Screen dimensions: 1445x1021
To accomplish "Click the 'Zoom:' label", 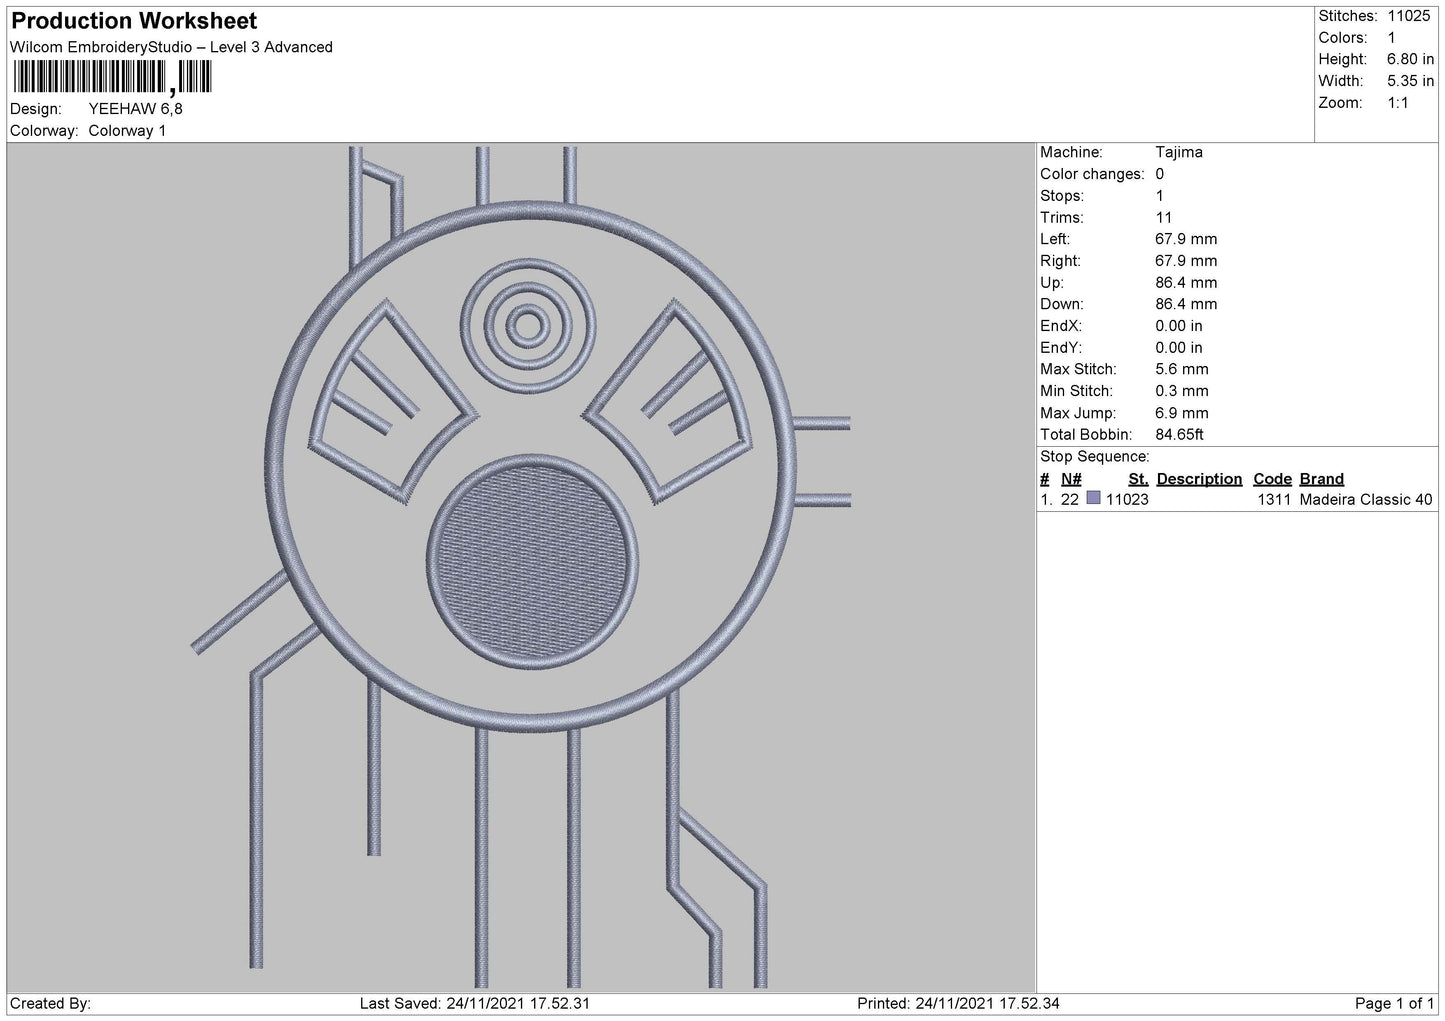I will [1340, 103].
